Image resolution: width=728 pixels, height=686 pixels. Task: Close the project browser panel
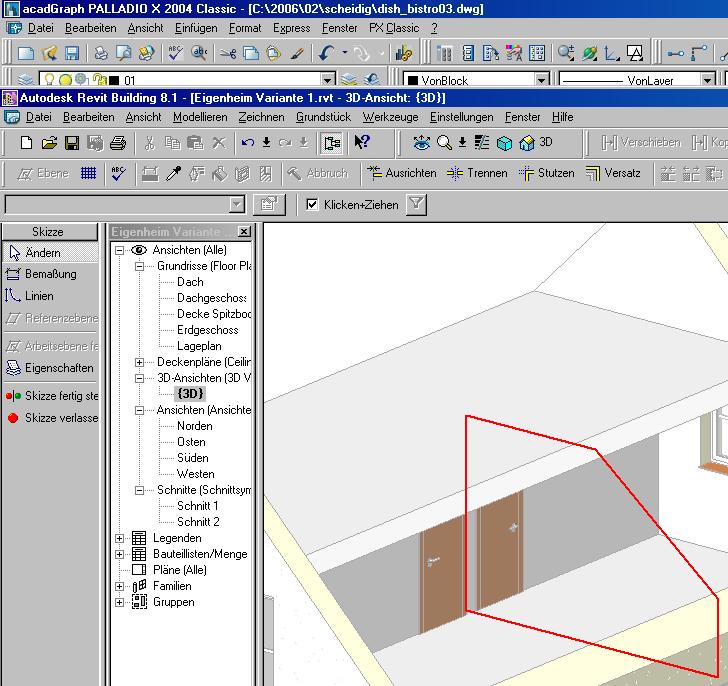tap(244, 231)
